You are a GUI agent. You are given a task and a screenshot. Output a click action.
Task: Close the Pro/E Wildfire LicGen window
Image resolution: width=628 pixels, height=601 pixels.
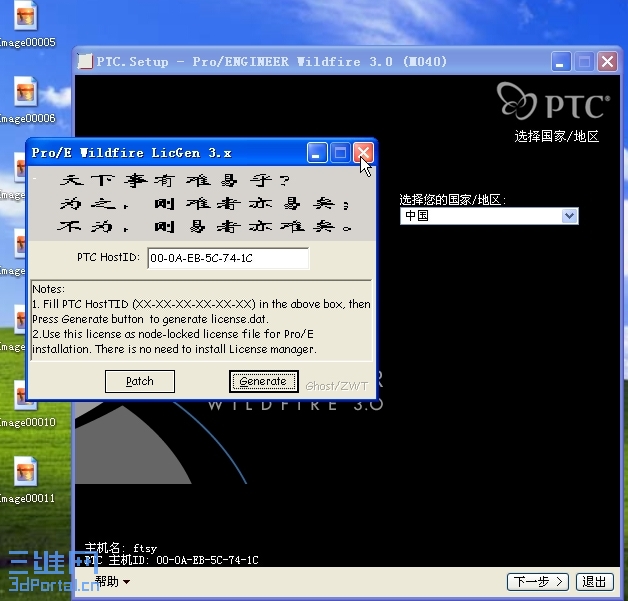point(363,153)
